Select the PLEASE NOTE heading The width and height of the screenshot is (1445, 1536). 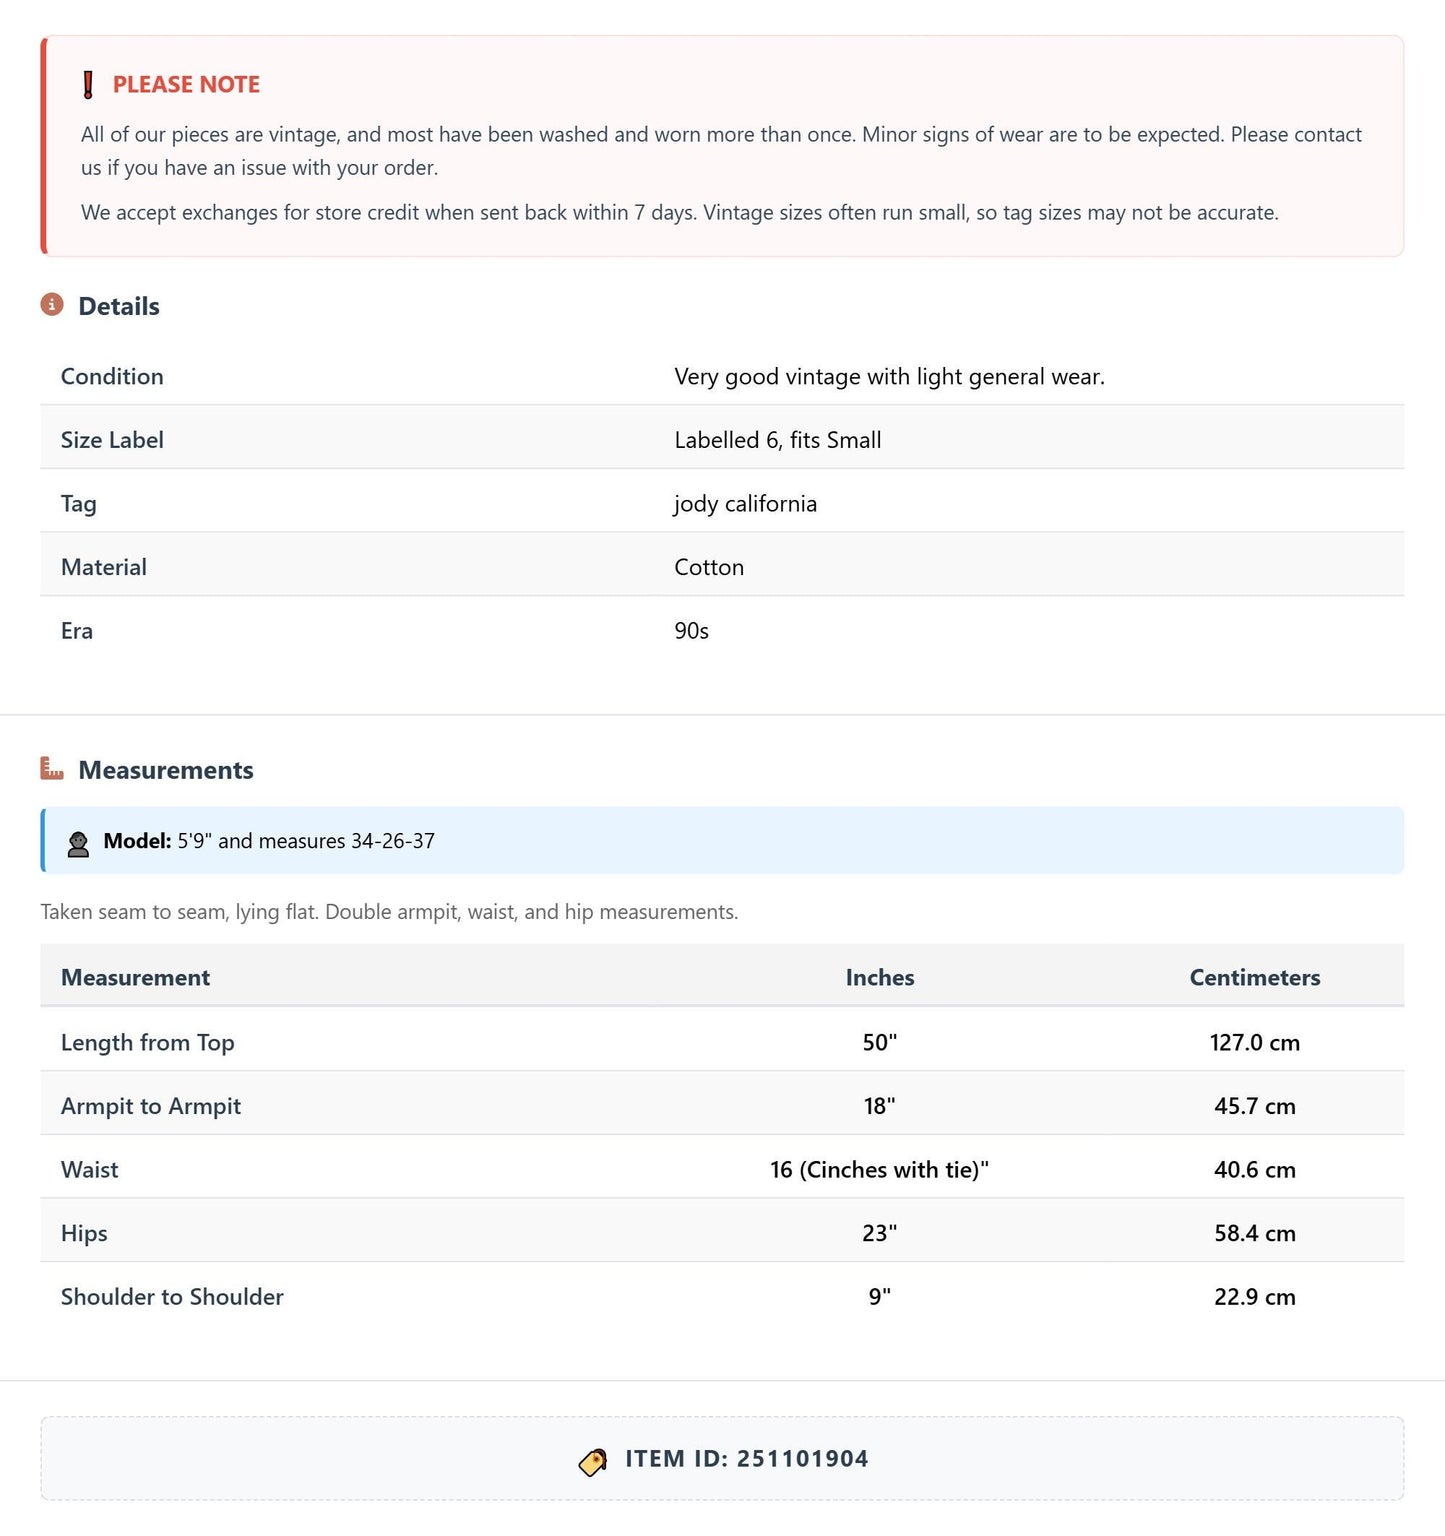point(186,85)
